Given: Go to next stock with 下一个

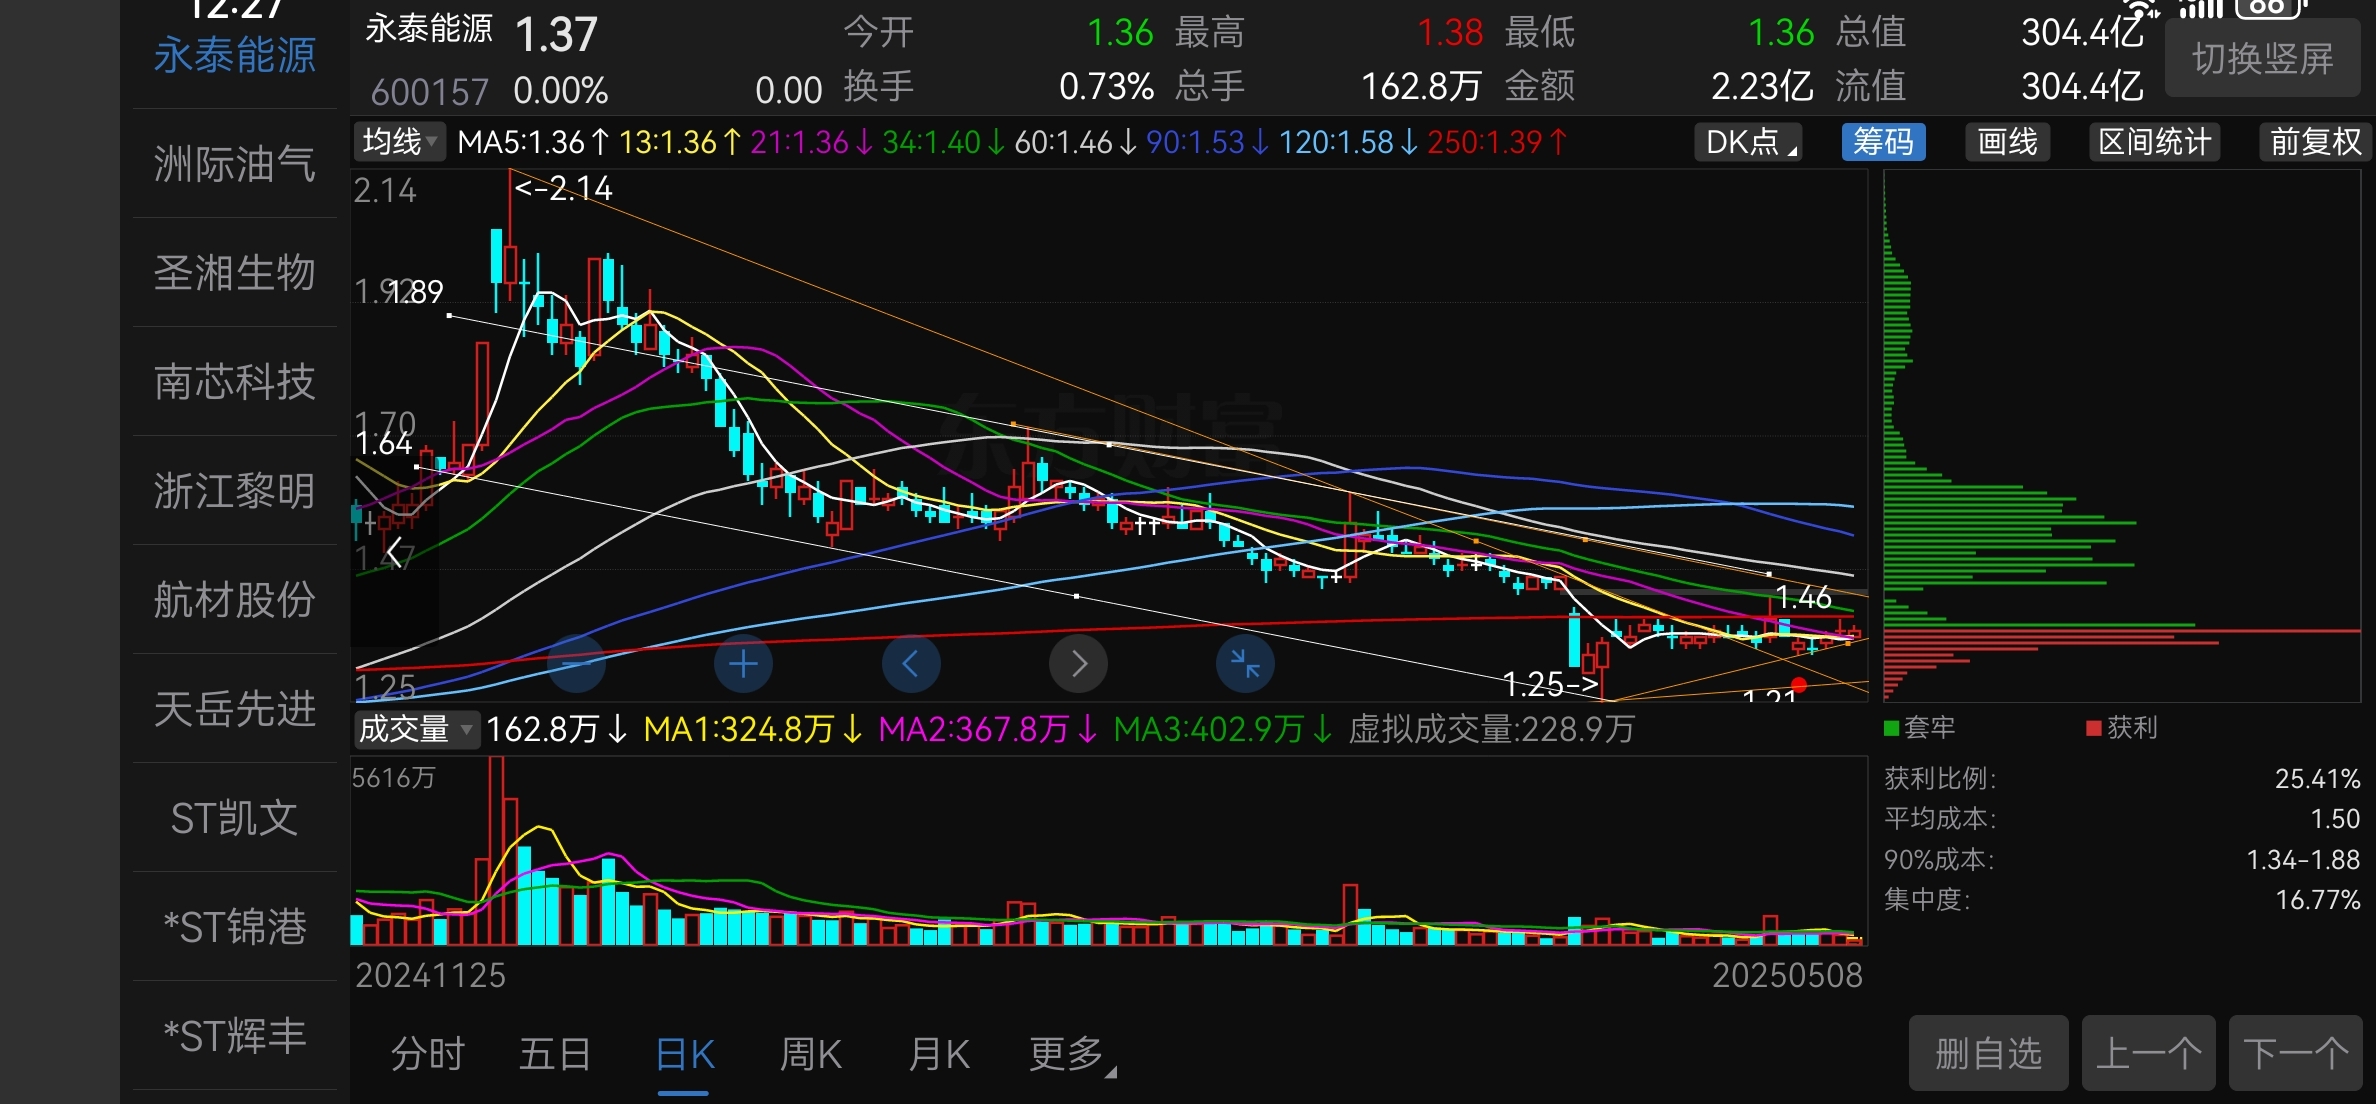Looking at the screenshot, I should (2295, 1054).
